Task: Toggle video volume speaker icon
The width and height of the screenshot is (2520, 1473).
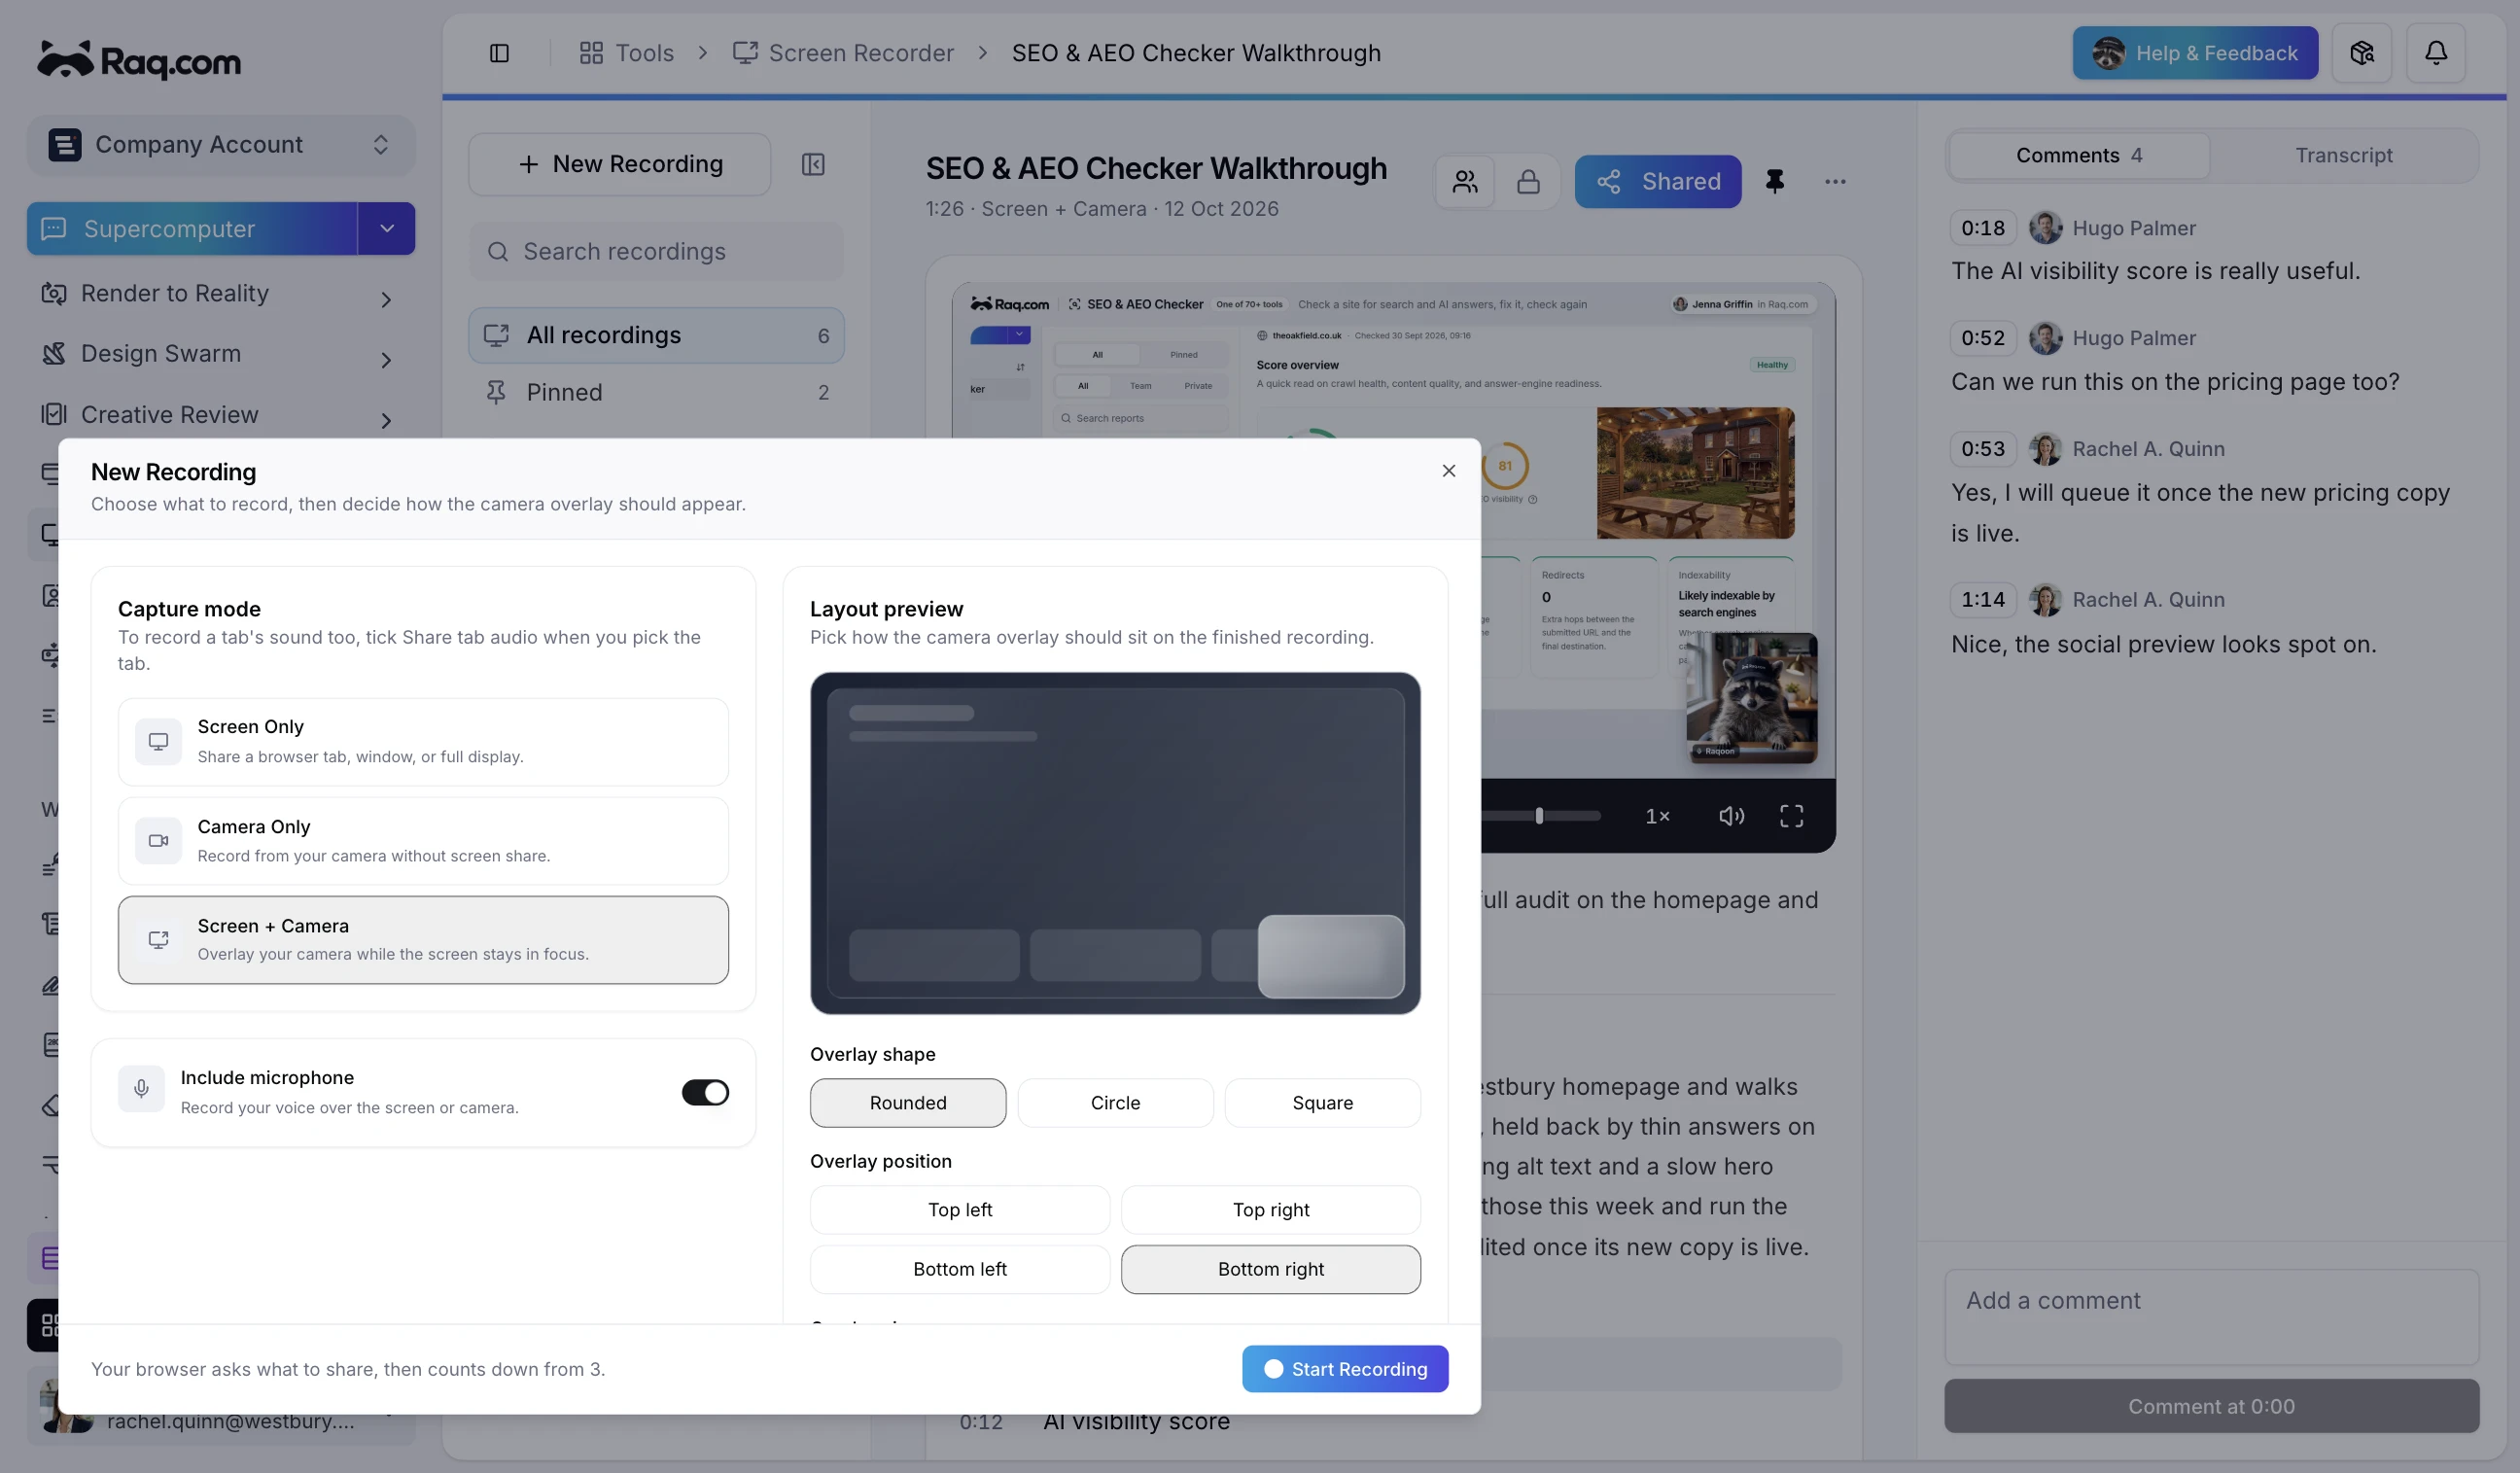Action: click(1731, 817)
